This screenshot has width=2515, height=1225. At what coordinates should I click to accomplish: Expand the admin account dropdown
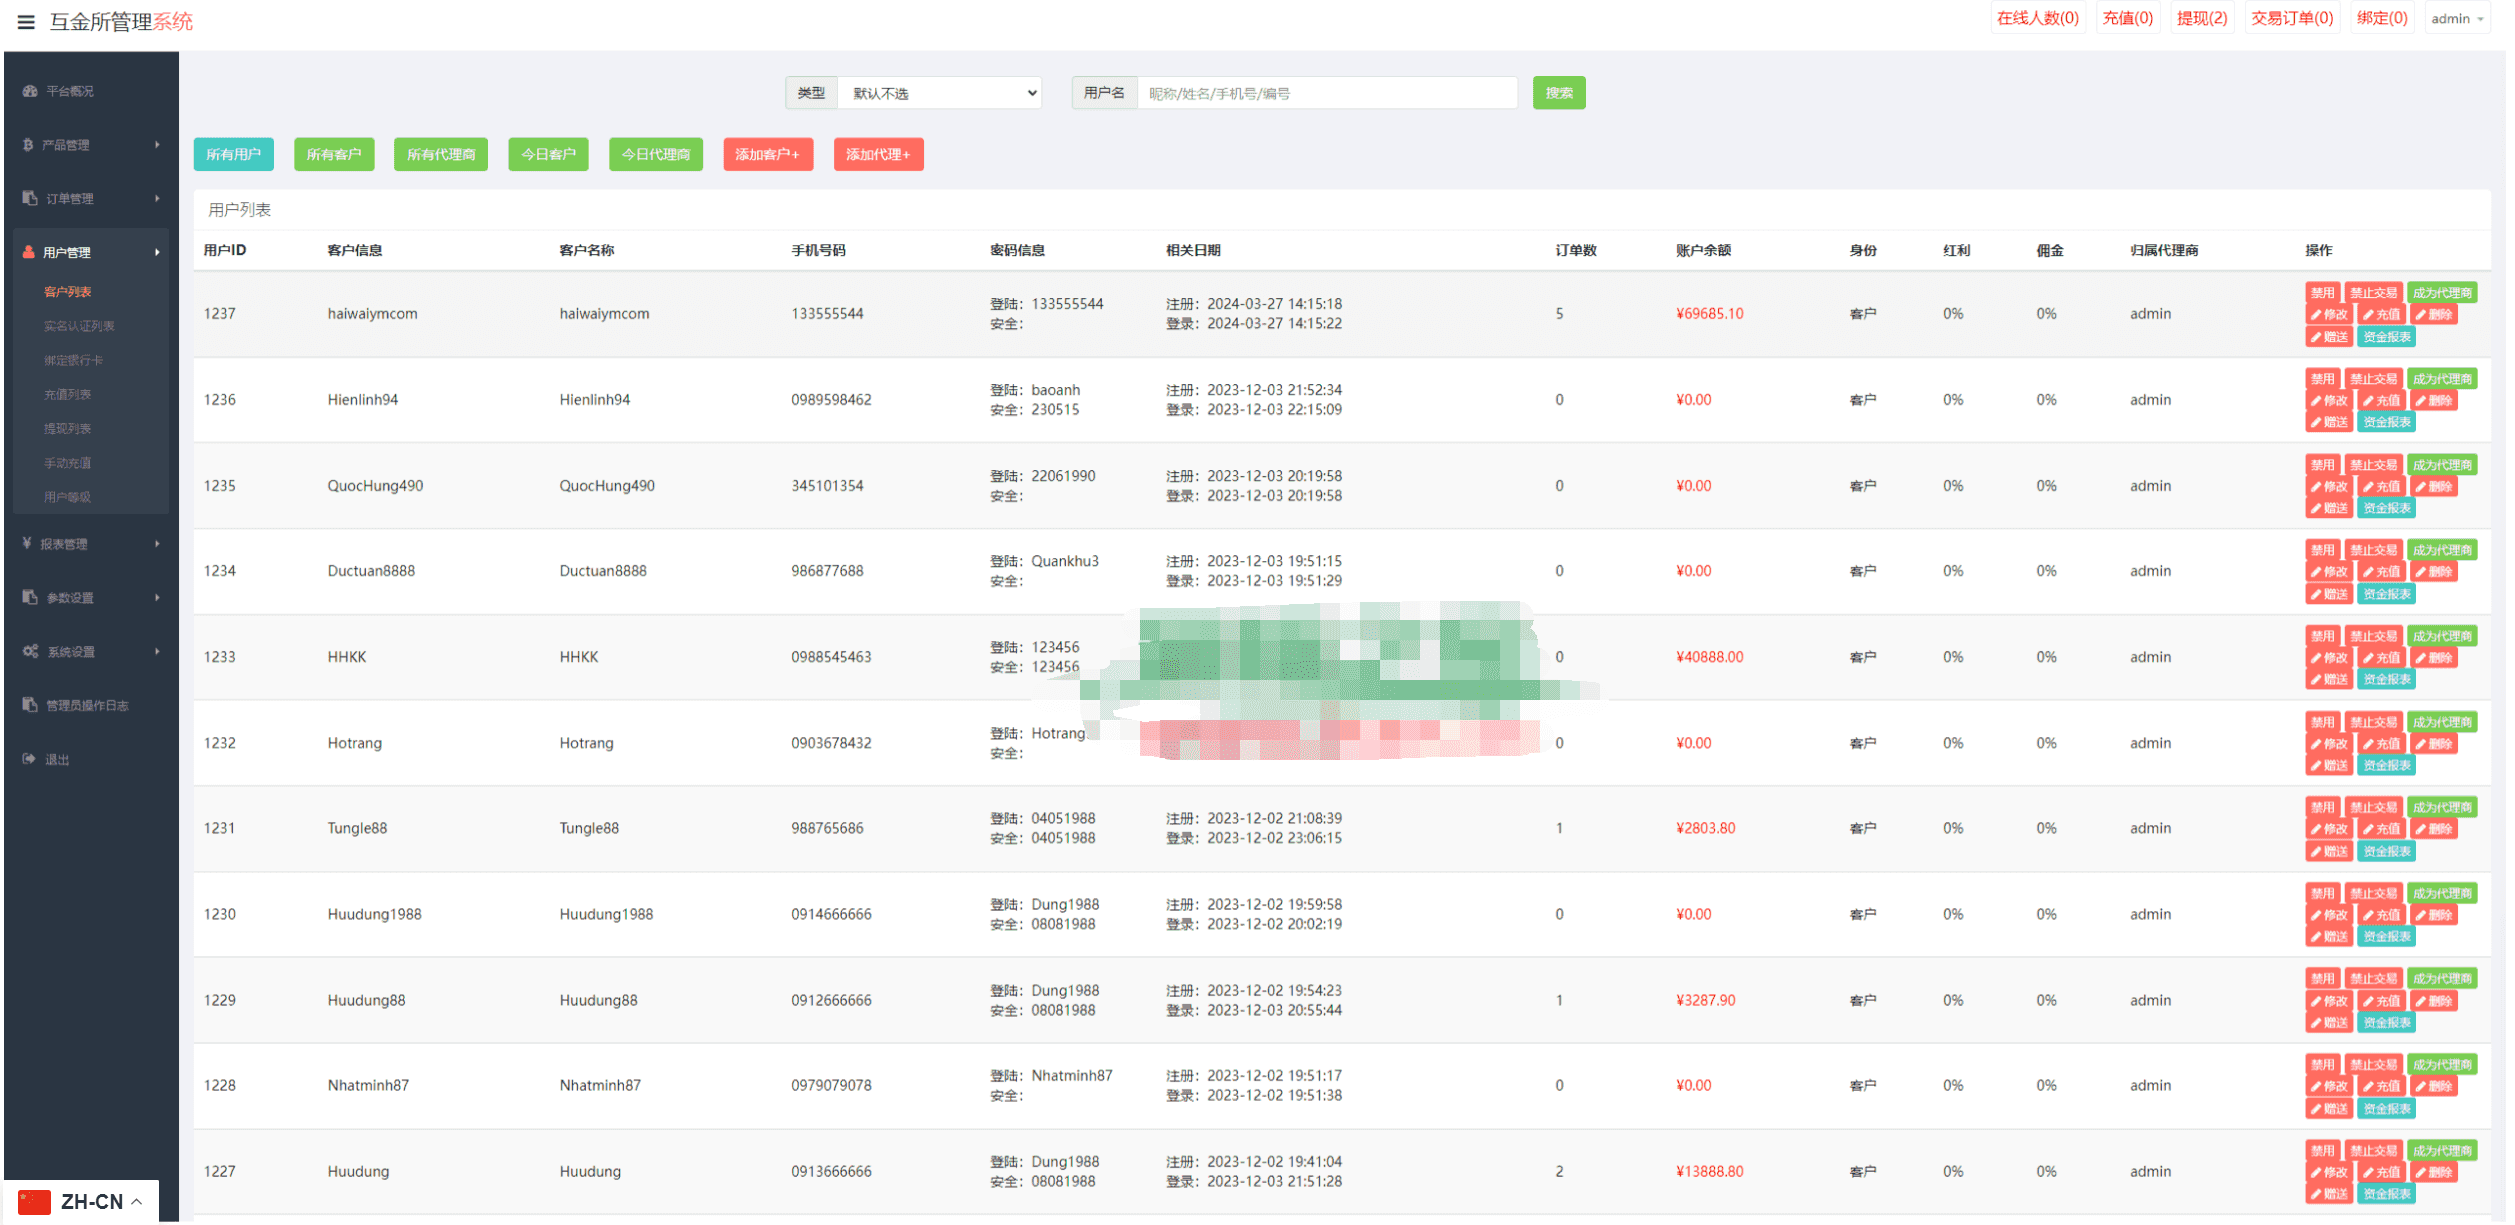(x=2458, y=19)
